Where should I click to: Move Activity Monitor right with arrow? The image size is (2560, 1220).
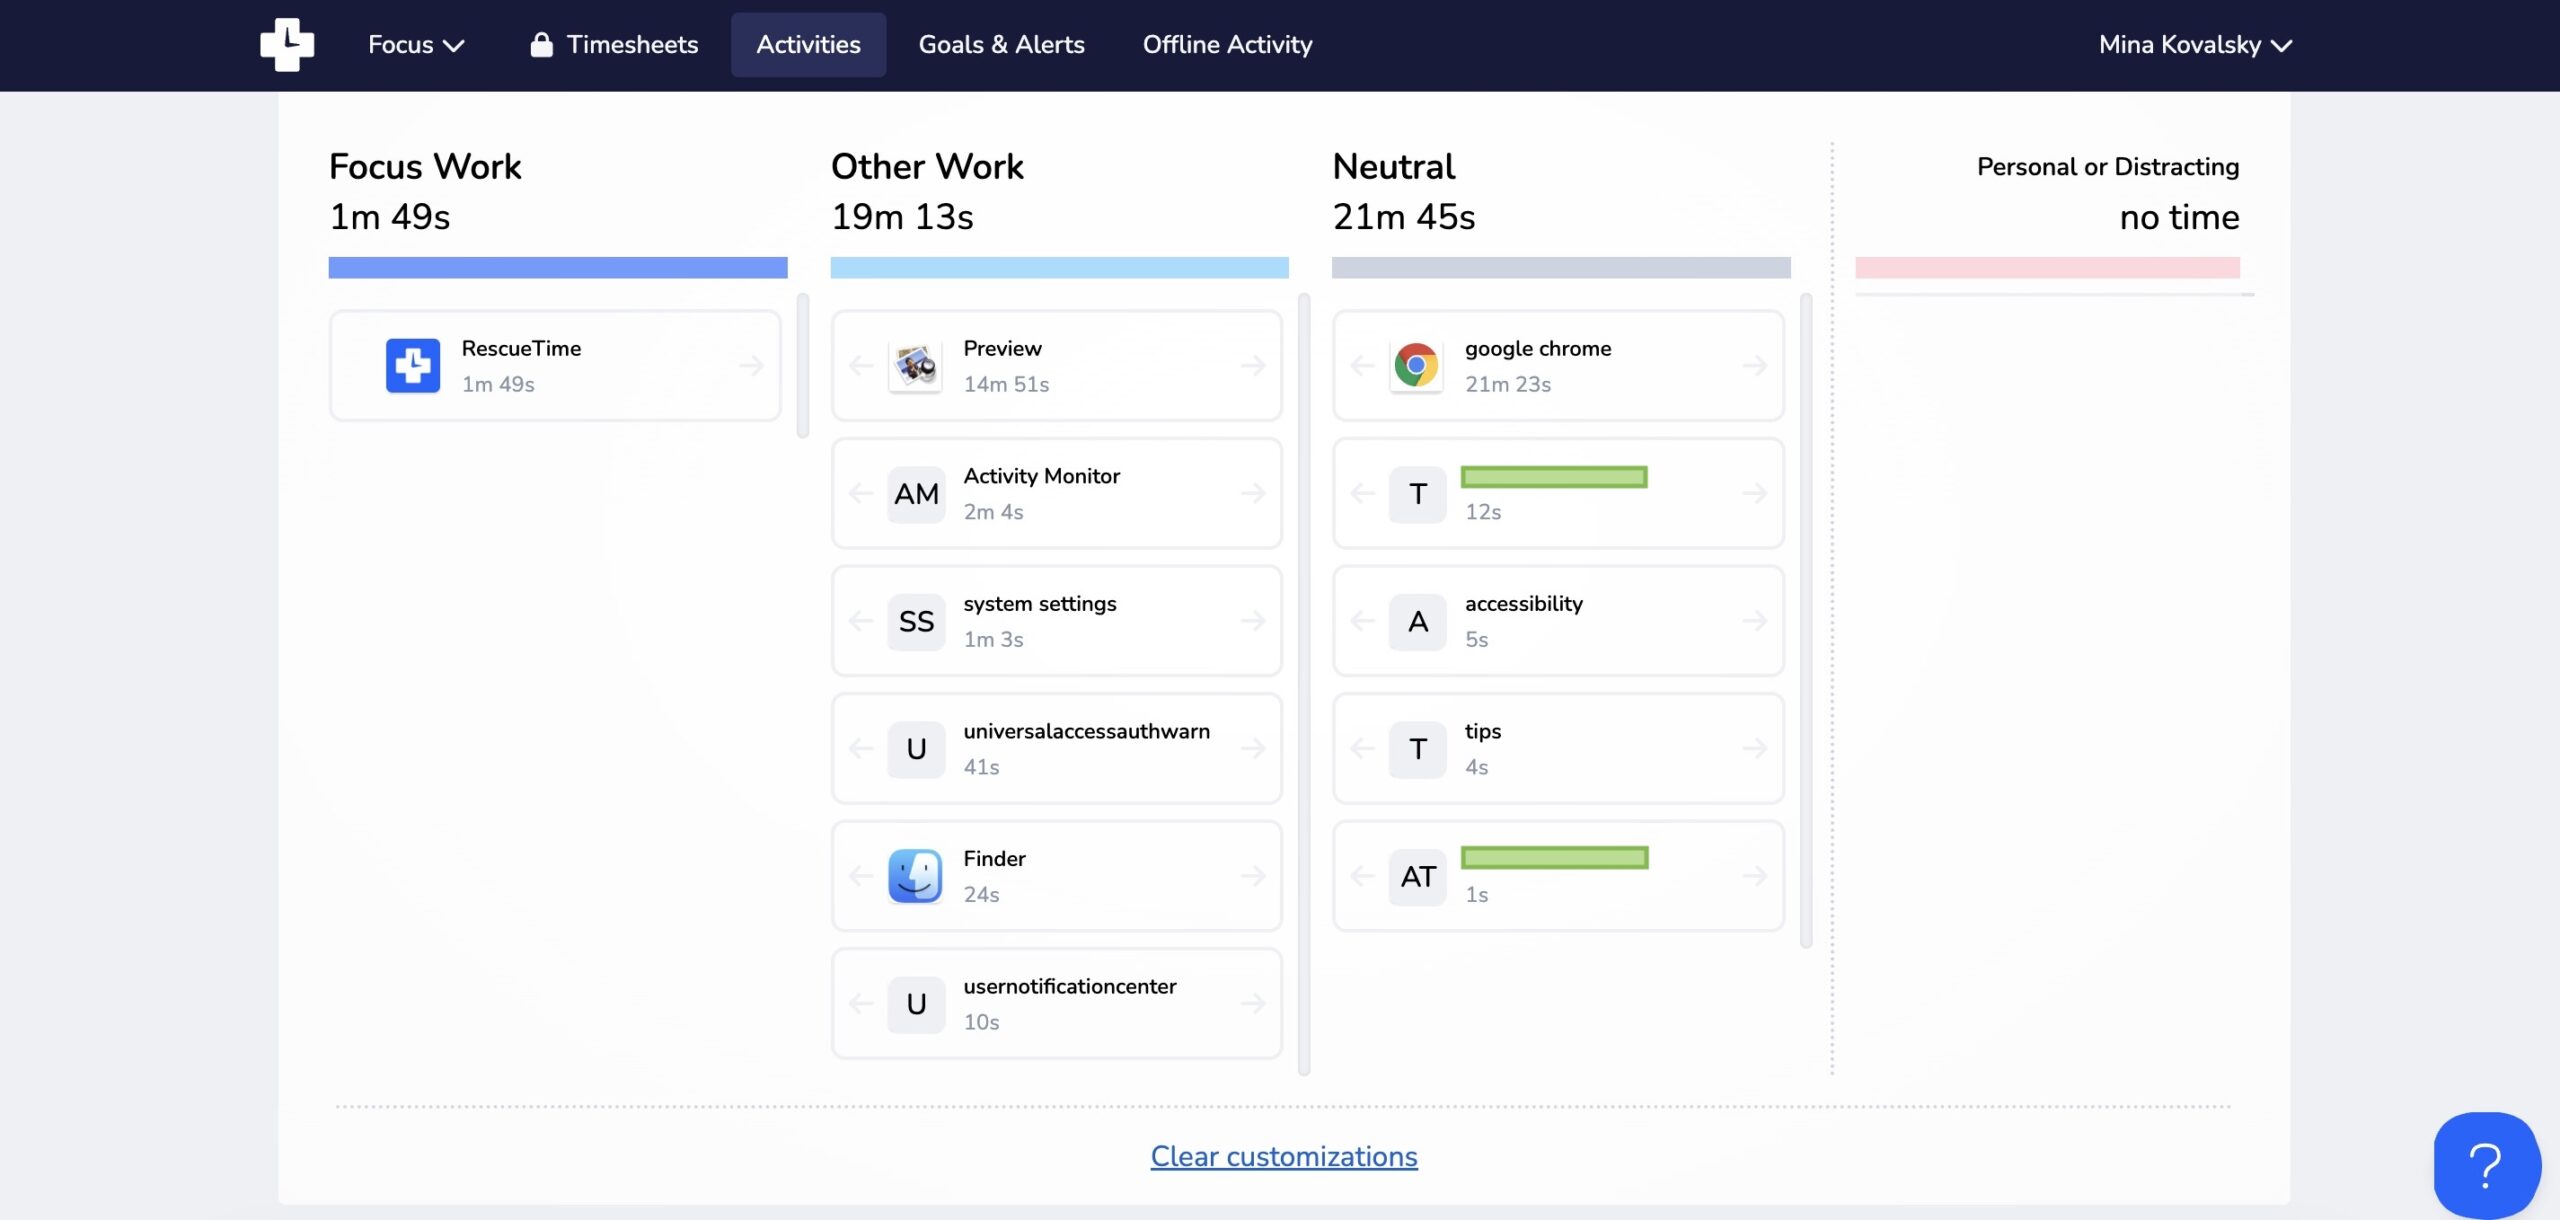[x=1253, y=493]
